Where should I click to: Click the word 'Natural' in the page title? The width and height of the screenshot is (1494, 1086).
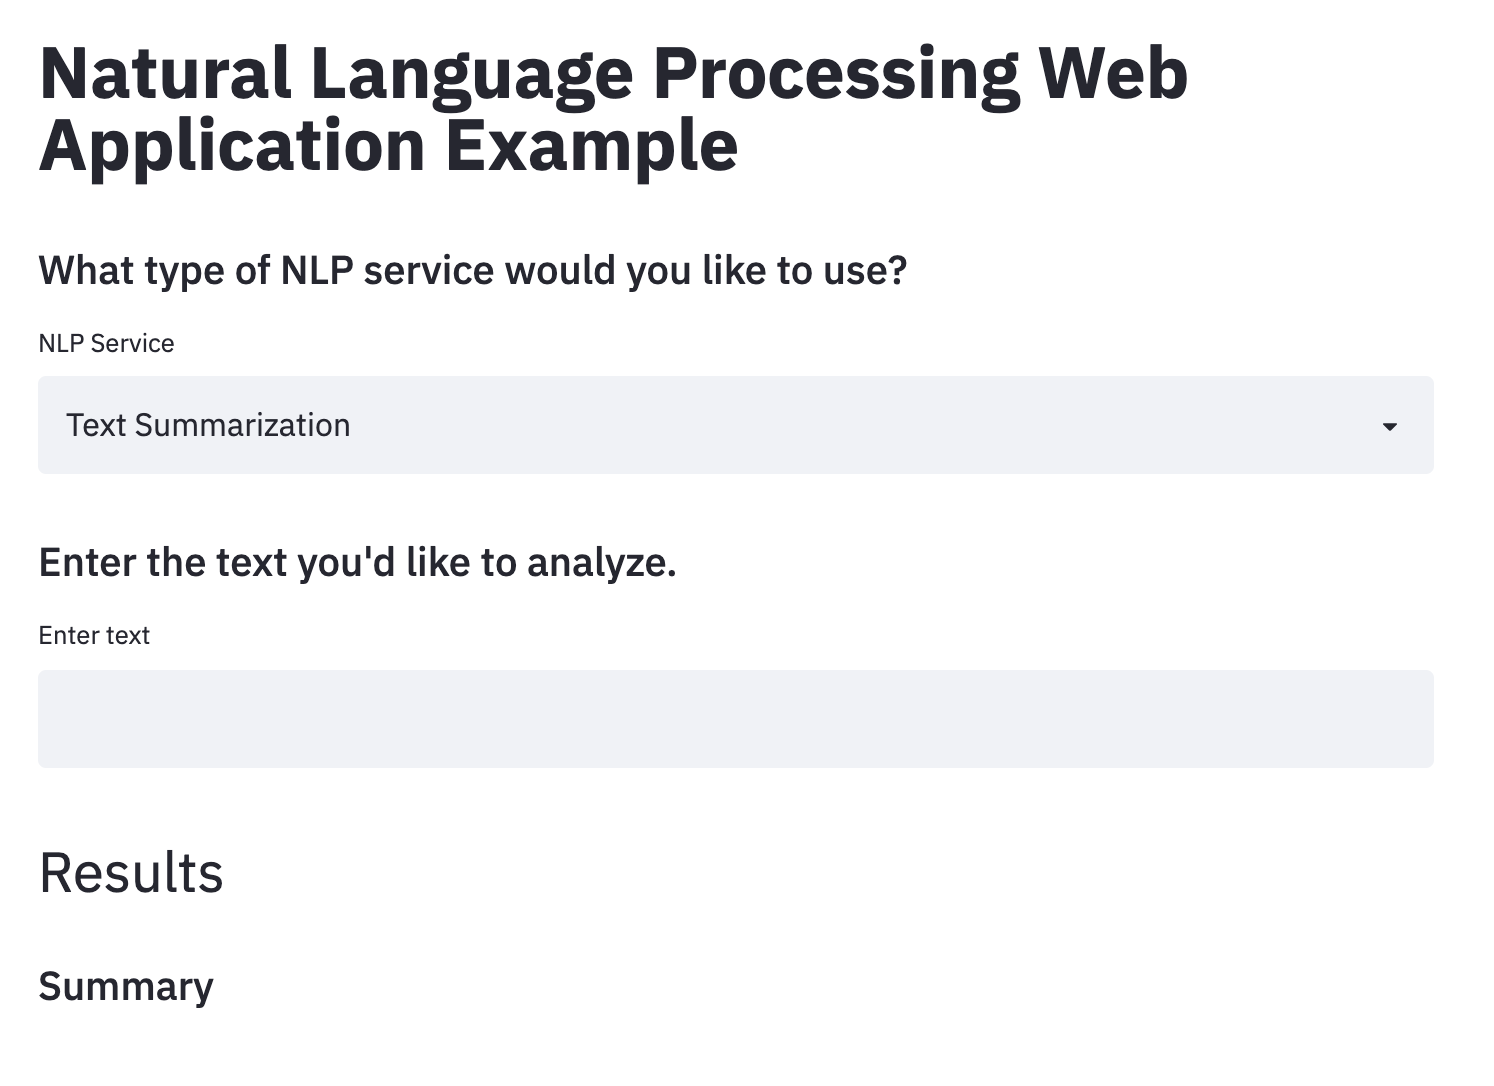point(165,74)
